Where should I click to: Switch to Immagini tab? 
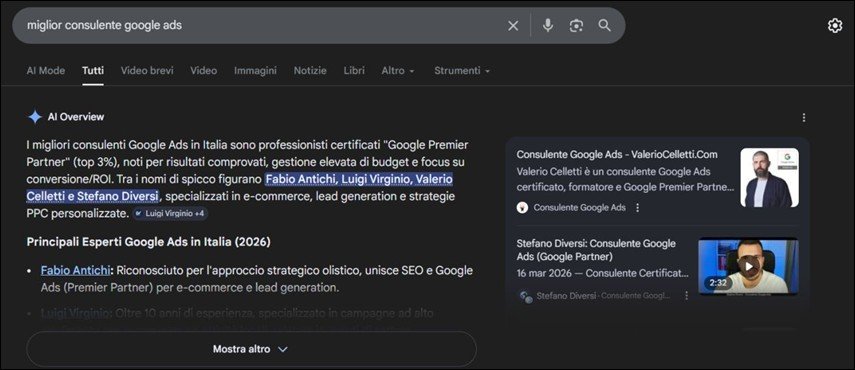coord(255,70)
